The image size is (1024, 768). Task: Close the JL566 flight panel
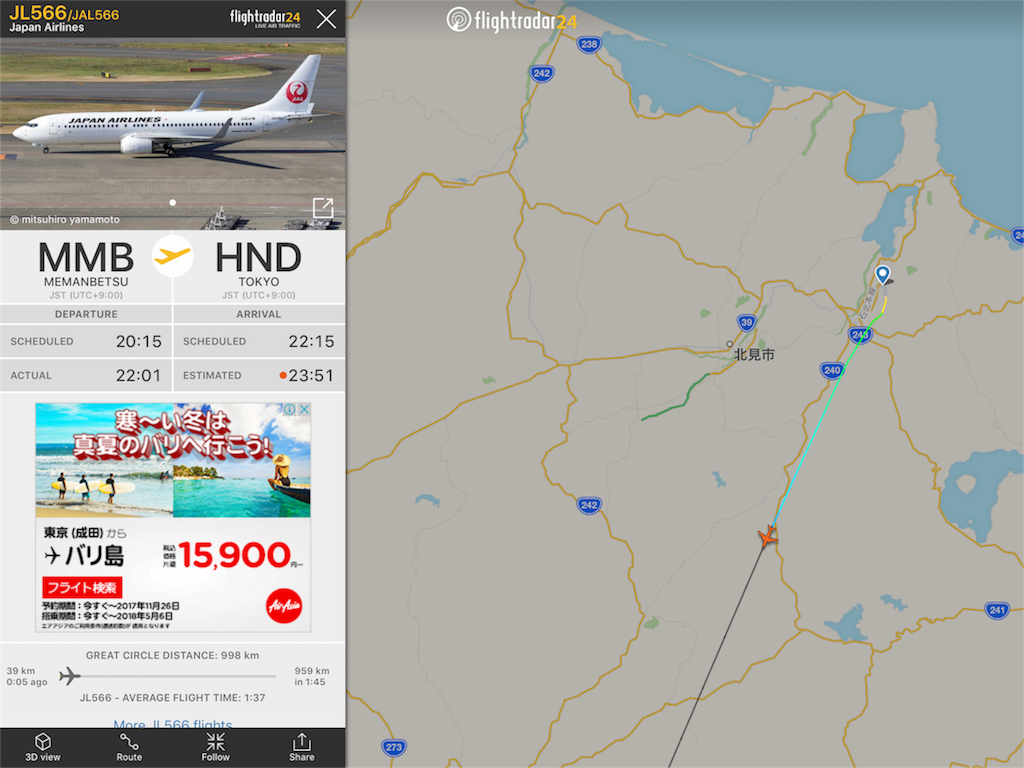click(326, 19)
